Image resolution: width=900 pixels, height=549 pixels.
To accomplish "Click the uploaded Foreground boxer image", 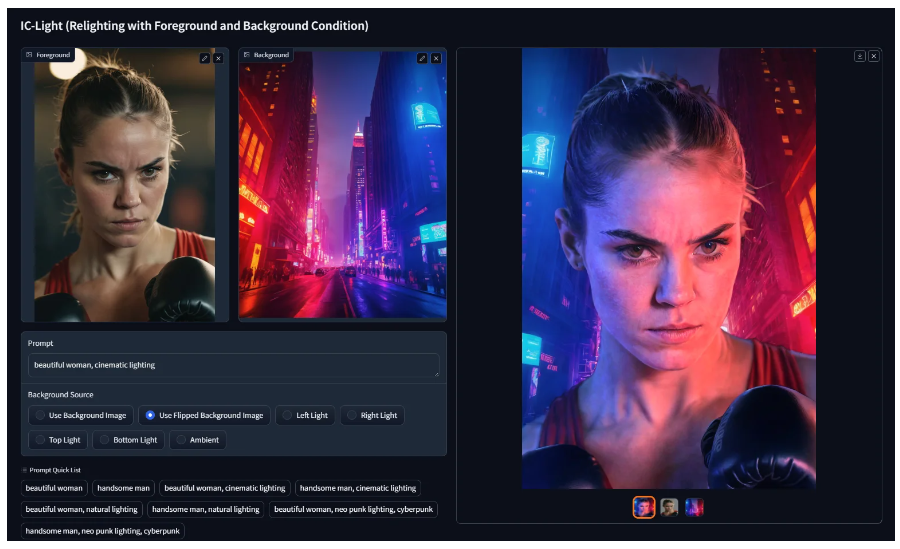I will pyautogui.click(x=125, y=185).
